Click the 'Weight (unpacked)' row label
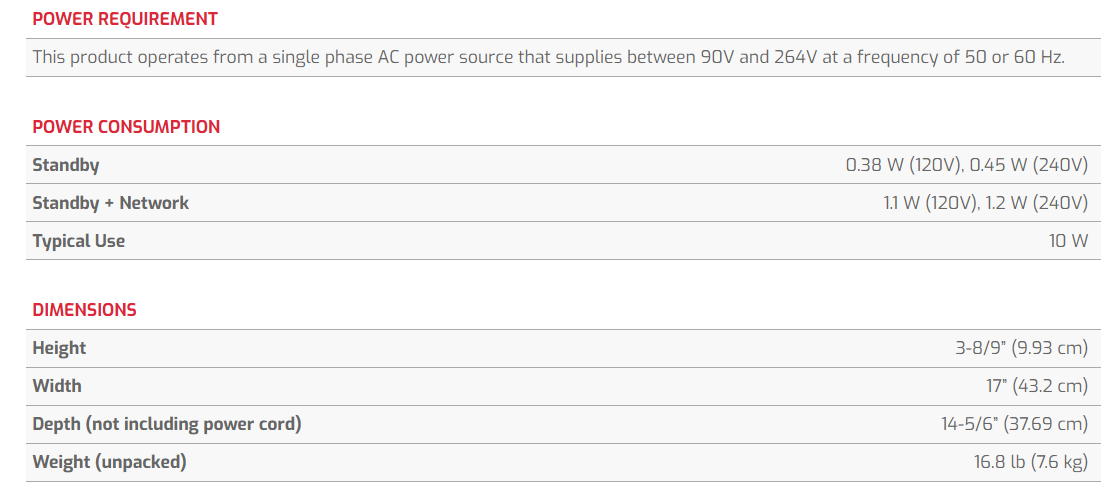Screen dimensions: 1120x501 pos(109,462)
